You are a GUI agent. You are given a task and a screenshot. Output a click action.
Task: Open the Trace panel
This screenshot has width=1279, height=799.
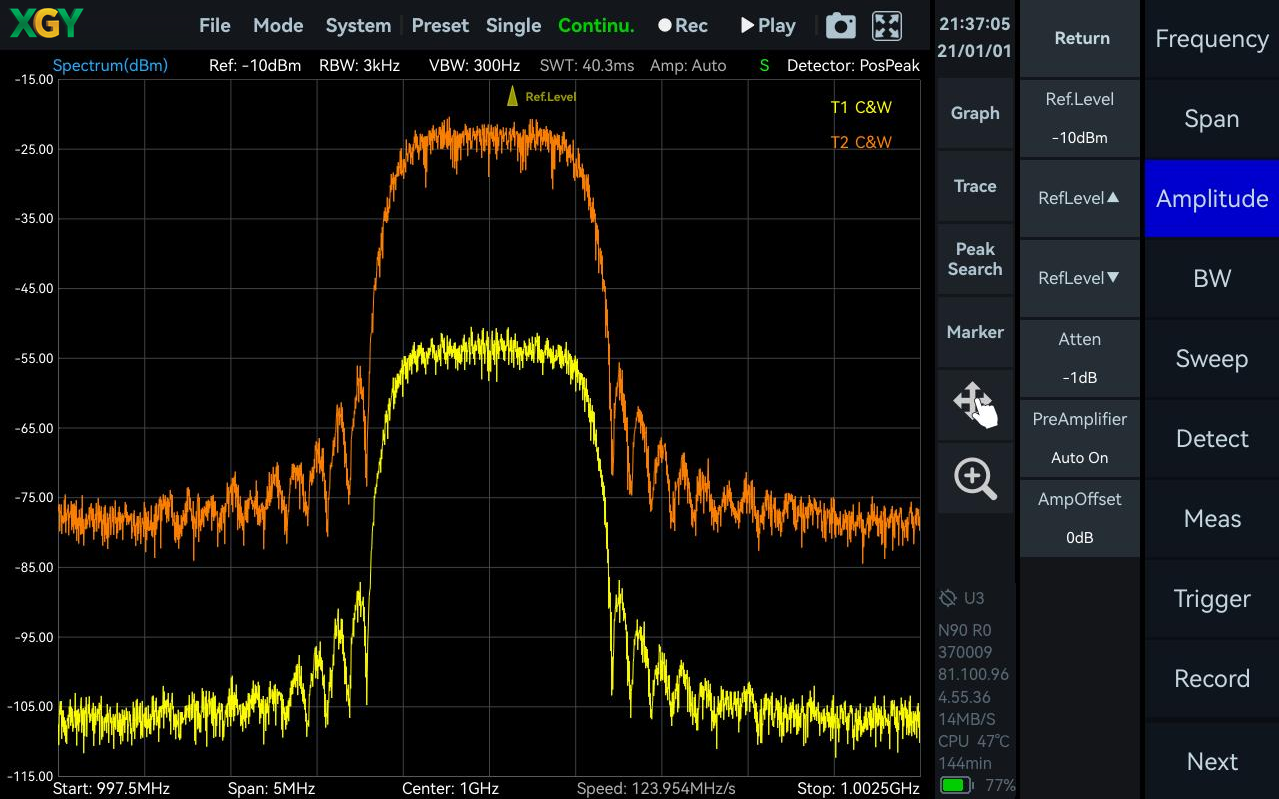pyautogui.click(x=975, y=186)
